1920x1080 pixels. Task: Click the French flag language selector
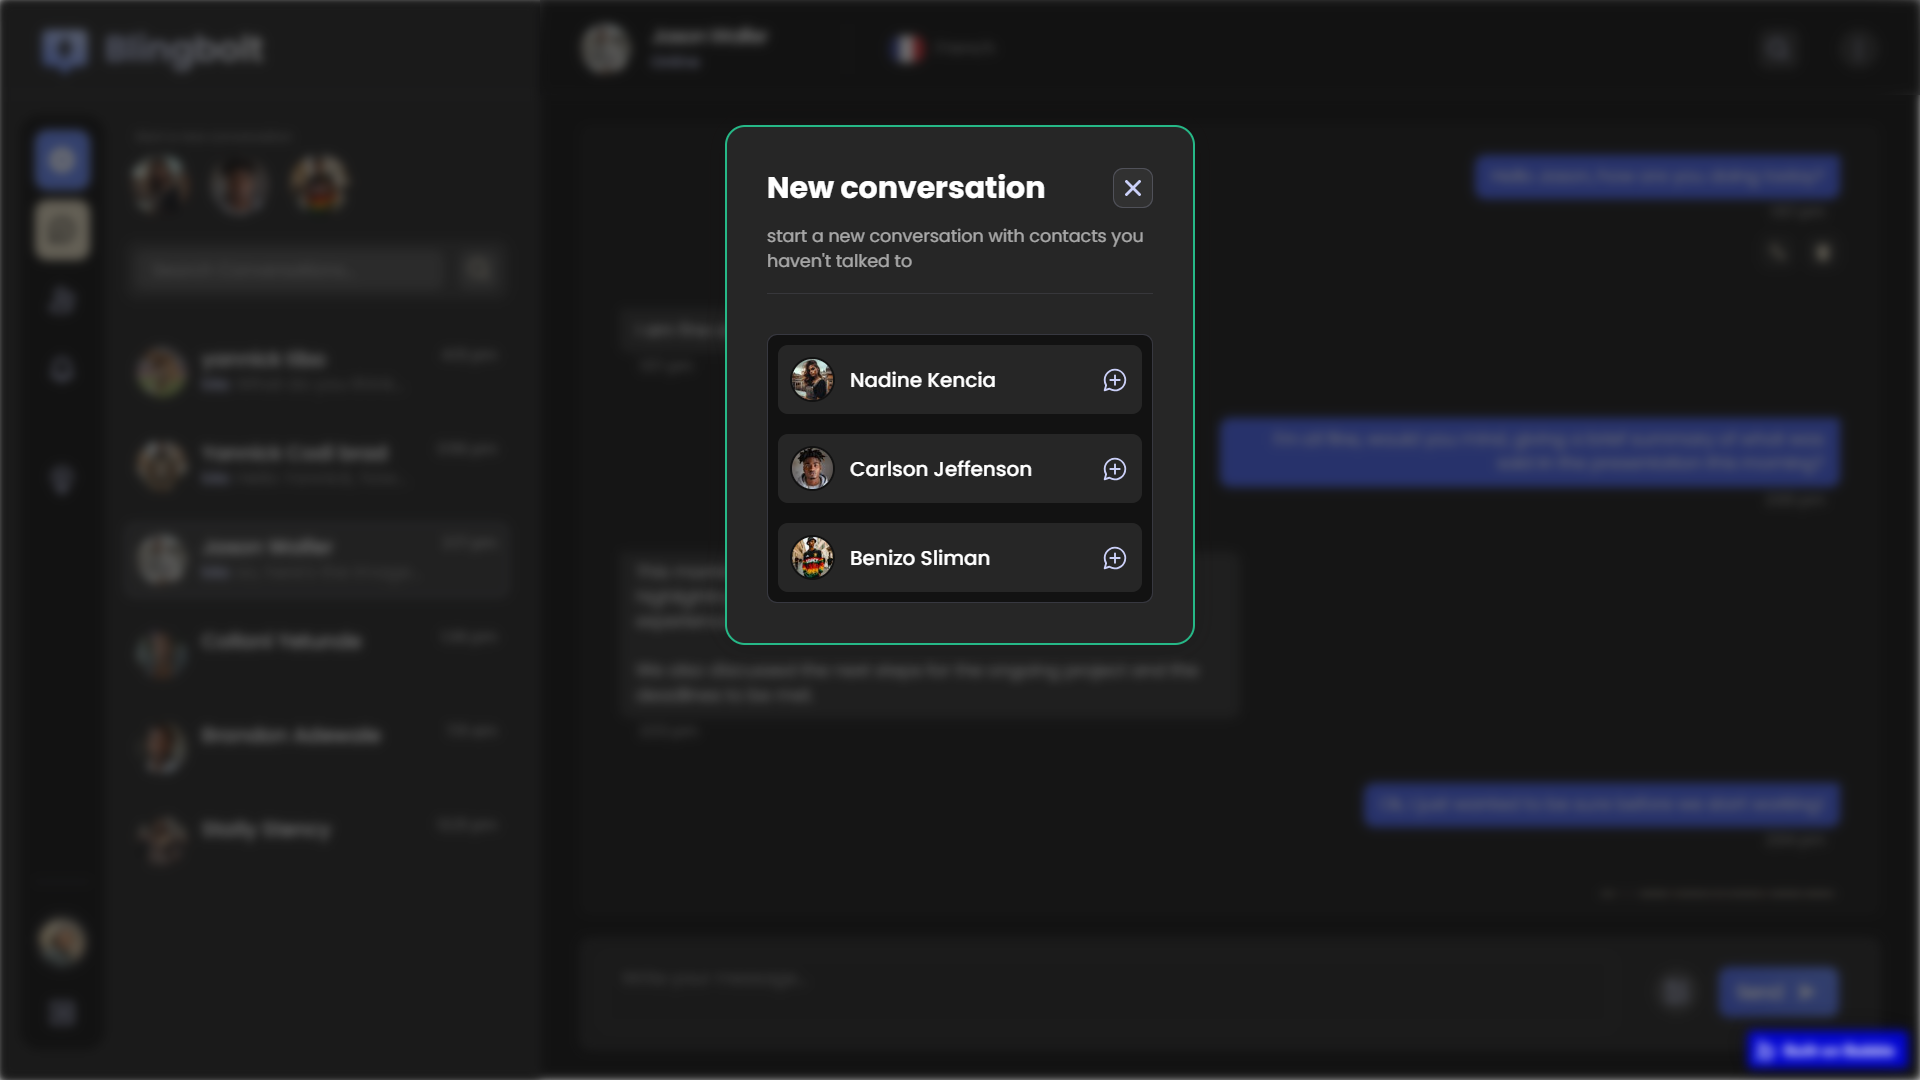[x=908, y=48]
